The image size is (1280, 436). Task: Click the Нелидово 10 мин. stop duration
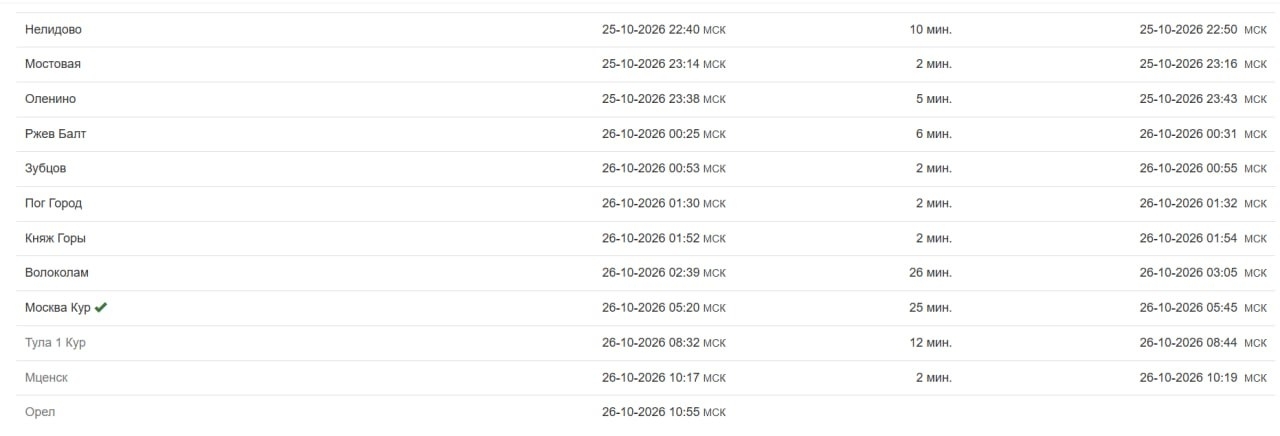click(931, 30)
